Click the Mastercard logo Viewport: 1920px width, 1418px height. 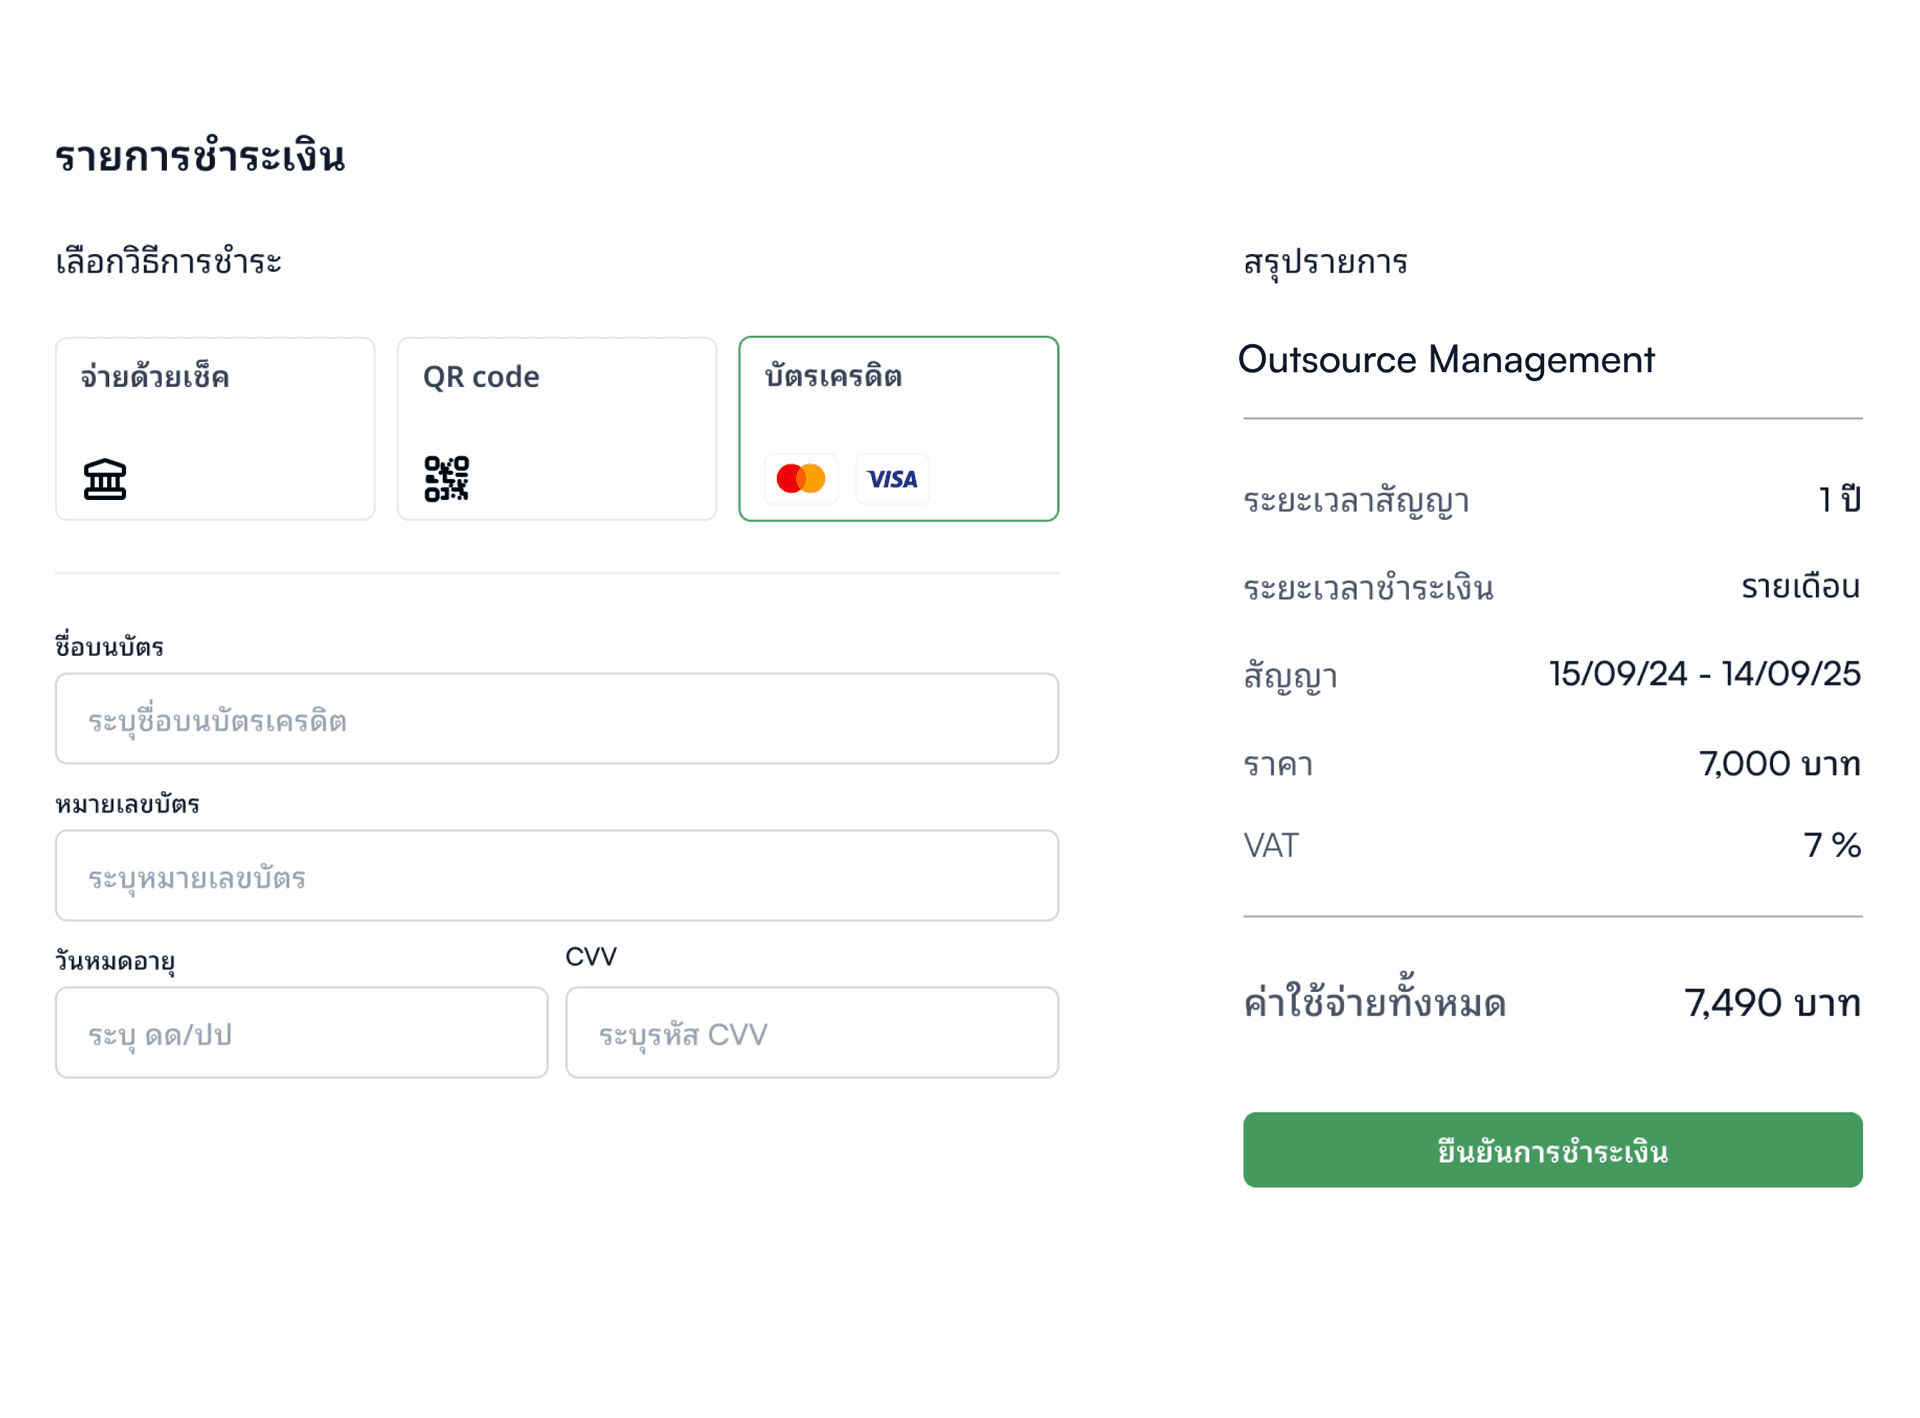point(801,479)
